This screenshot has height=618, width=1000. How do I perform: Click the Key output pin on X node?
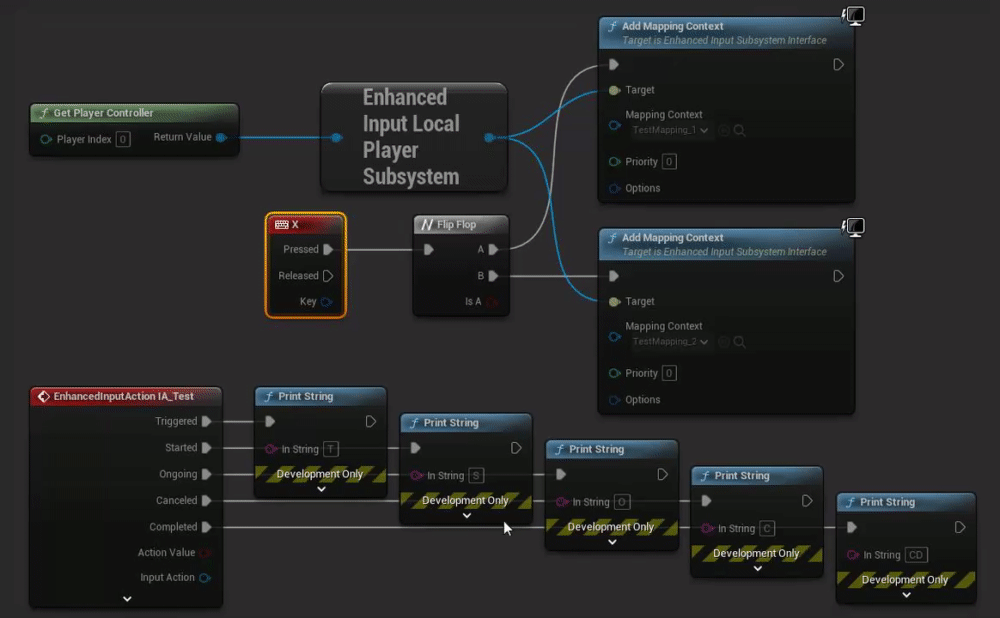(x=327, y=302)
